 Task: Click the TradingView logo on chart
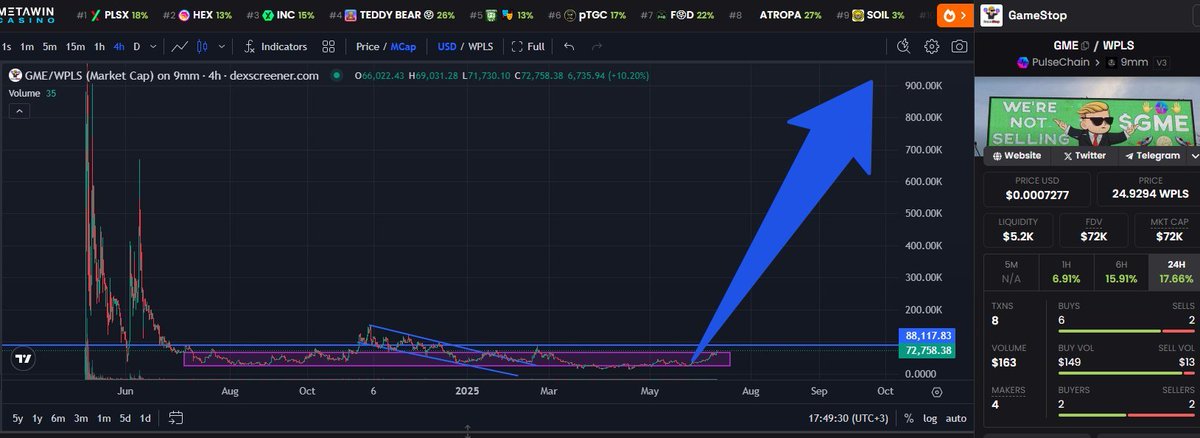(24, 359)
